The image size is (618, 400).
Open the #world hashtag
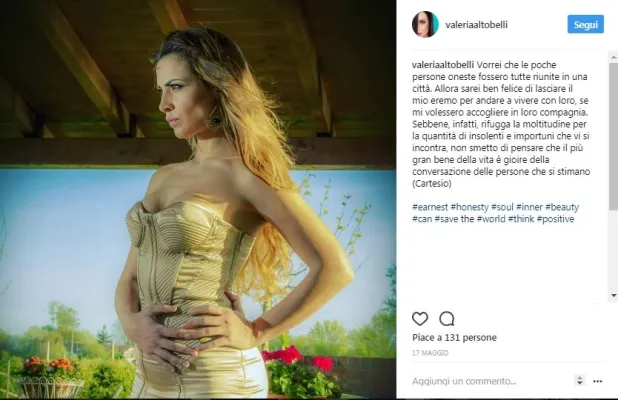491,219
